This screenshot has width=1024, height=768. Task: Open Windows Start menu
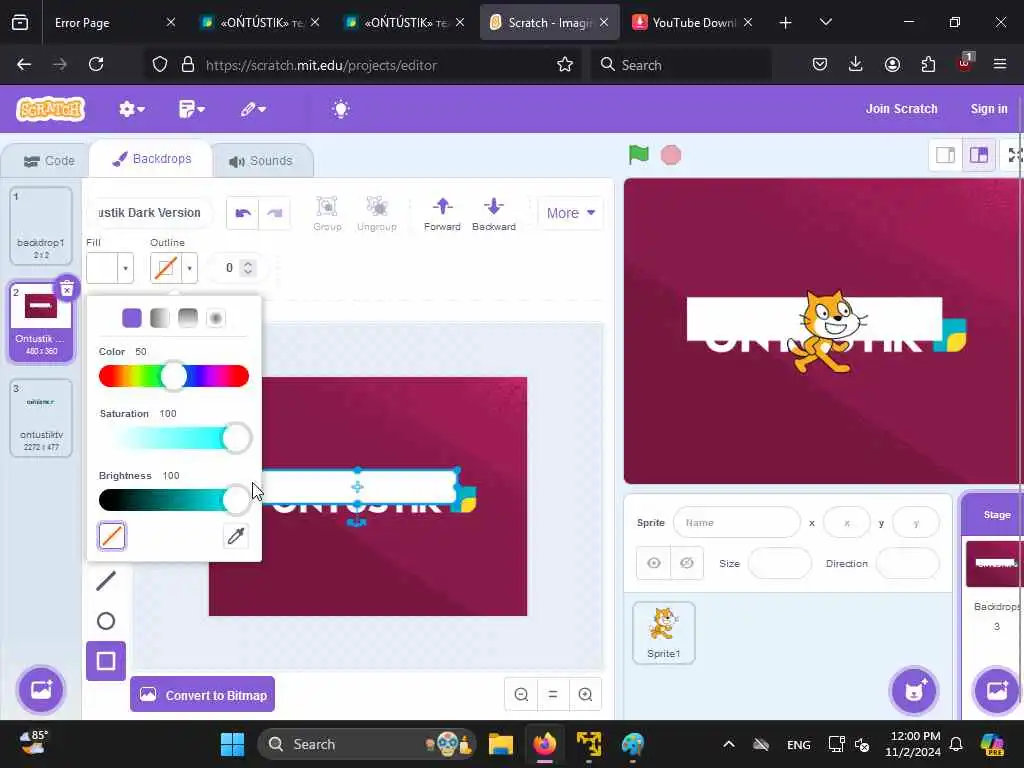[x=232, y=744]
